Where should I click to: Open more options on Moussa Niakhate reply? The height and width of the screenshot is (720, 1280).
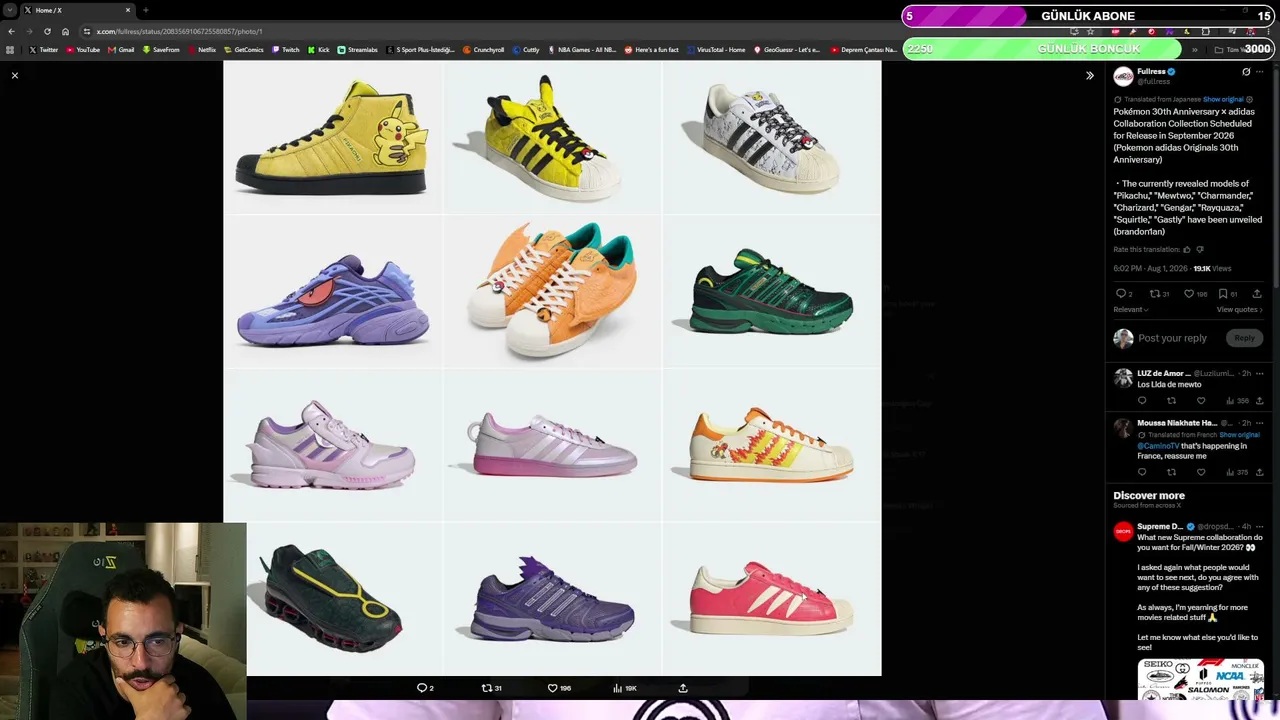(x=1259, y=423)
